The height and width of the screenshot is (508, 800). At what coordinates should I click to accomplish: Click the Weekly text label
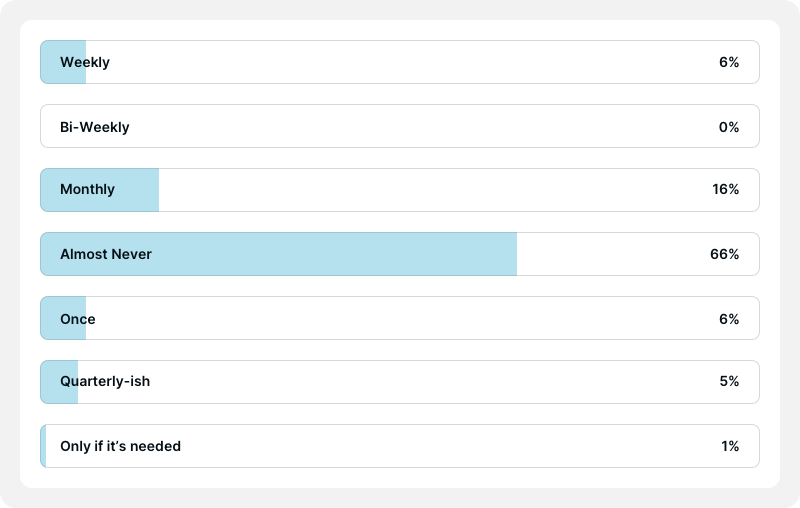pyautogui.click(x=85, y=62)
